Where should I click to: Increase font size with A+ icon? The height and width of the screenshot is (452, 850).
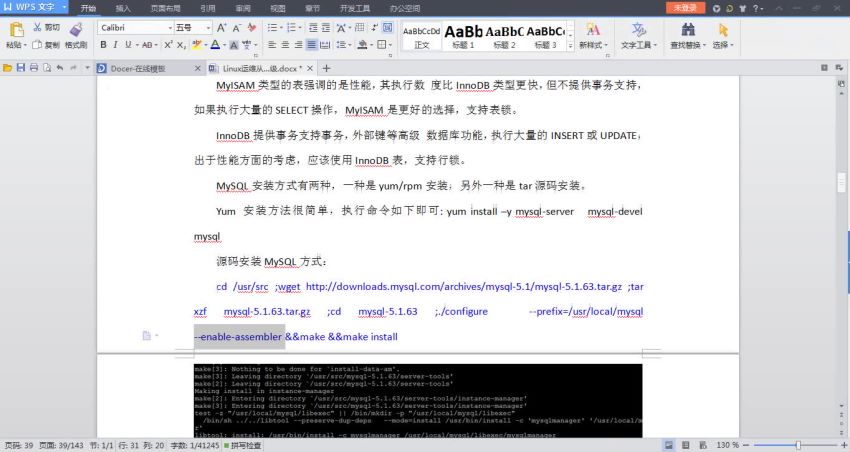pos(222,28)
